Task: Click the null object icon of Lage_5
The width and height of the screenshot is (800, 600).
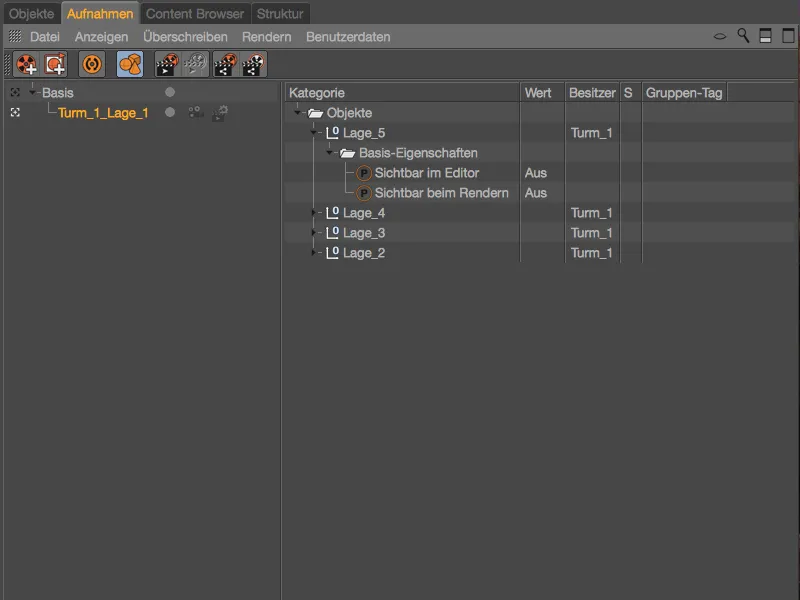Action: (332, 133)
